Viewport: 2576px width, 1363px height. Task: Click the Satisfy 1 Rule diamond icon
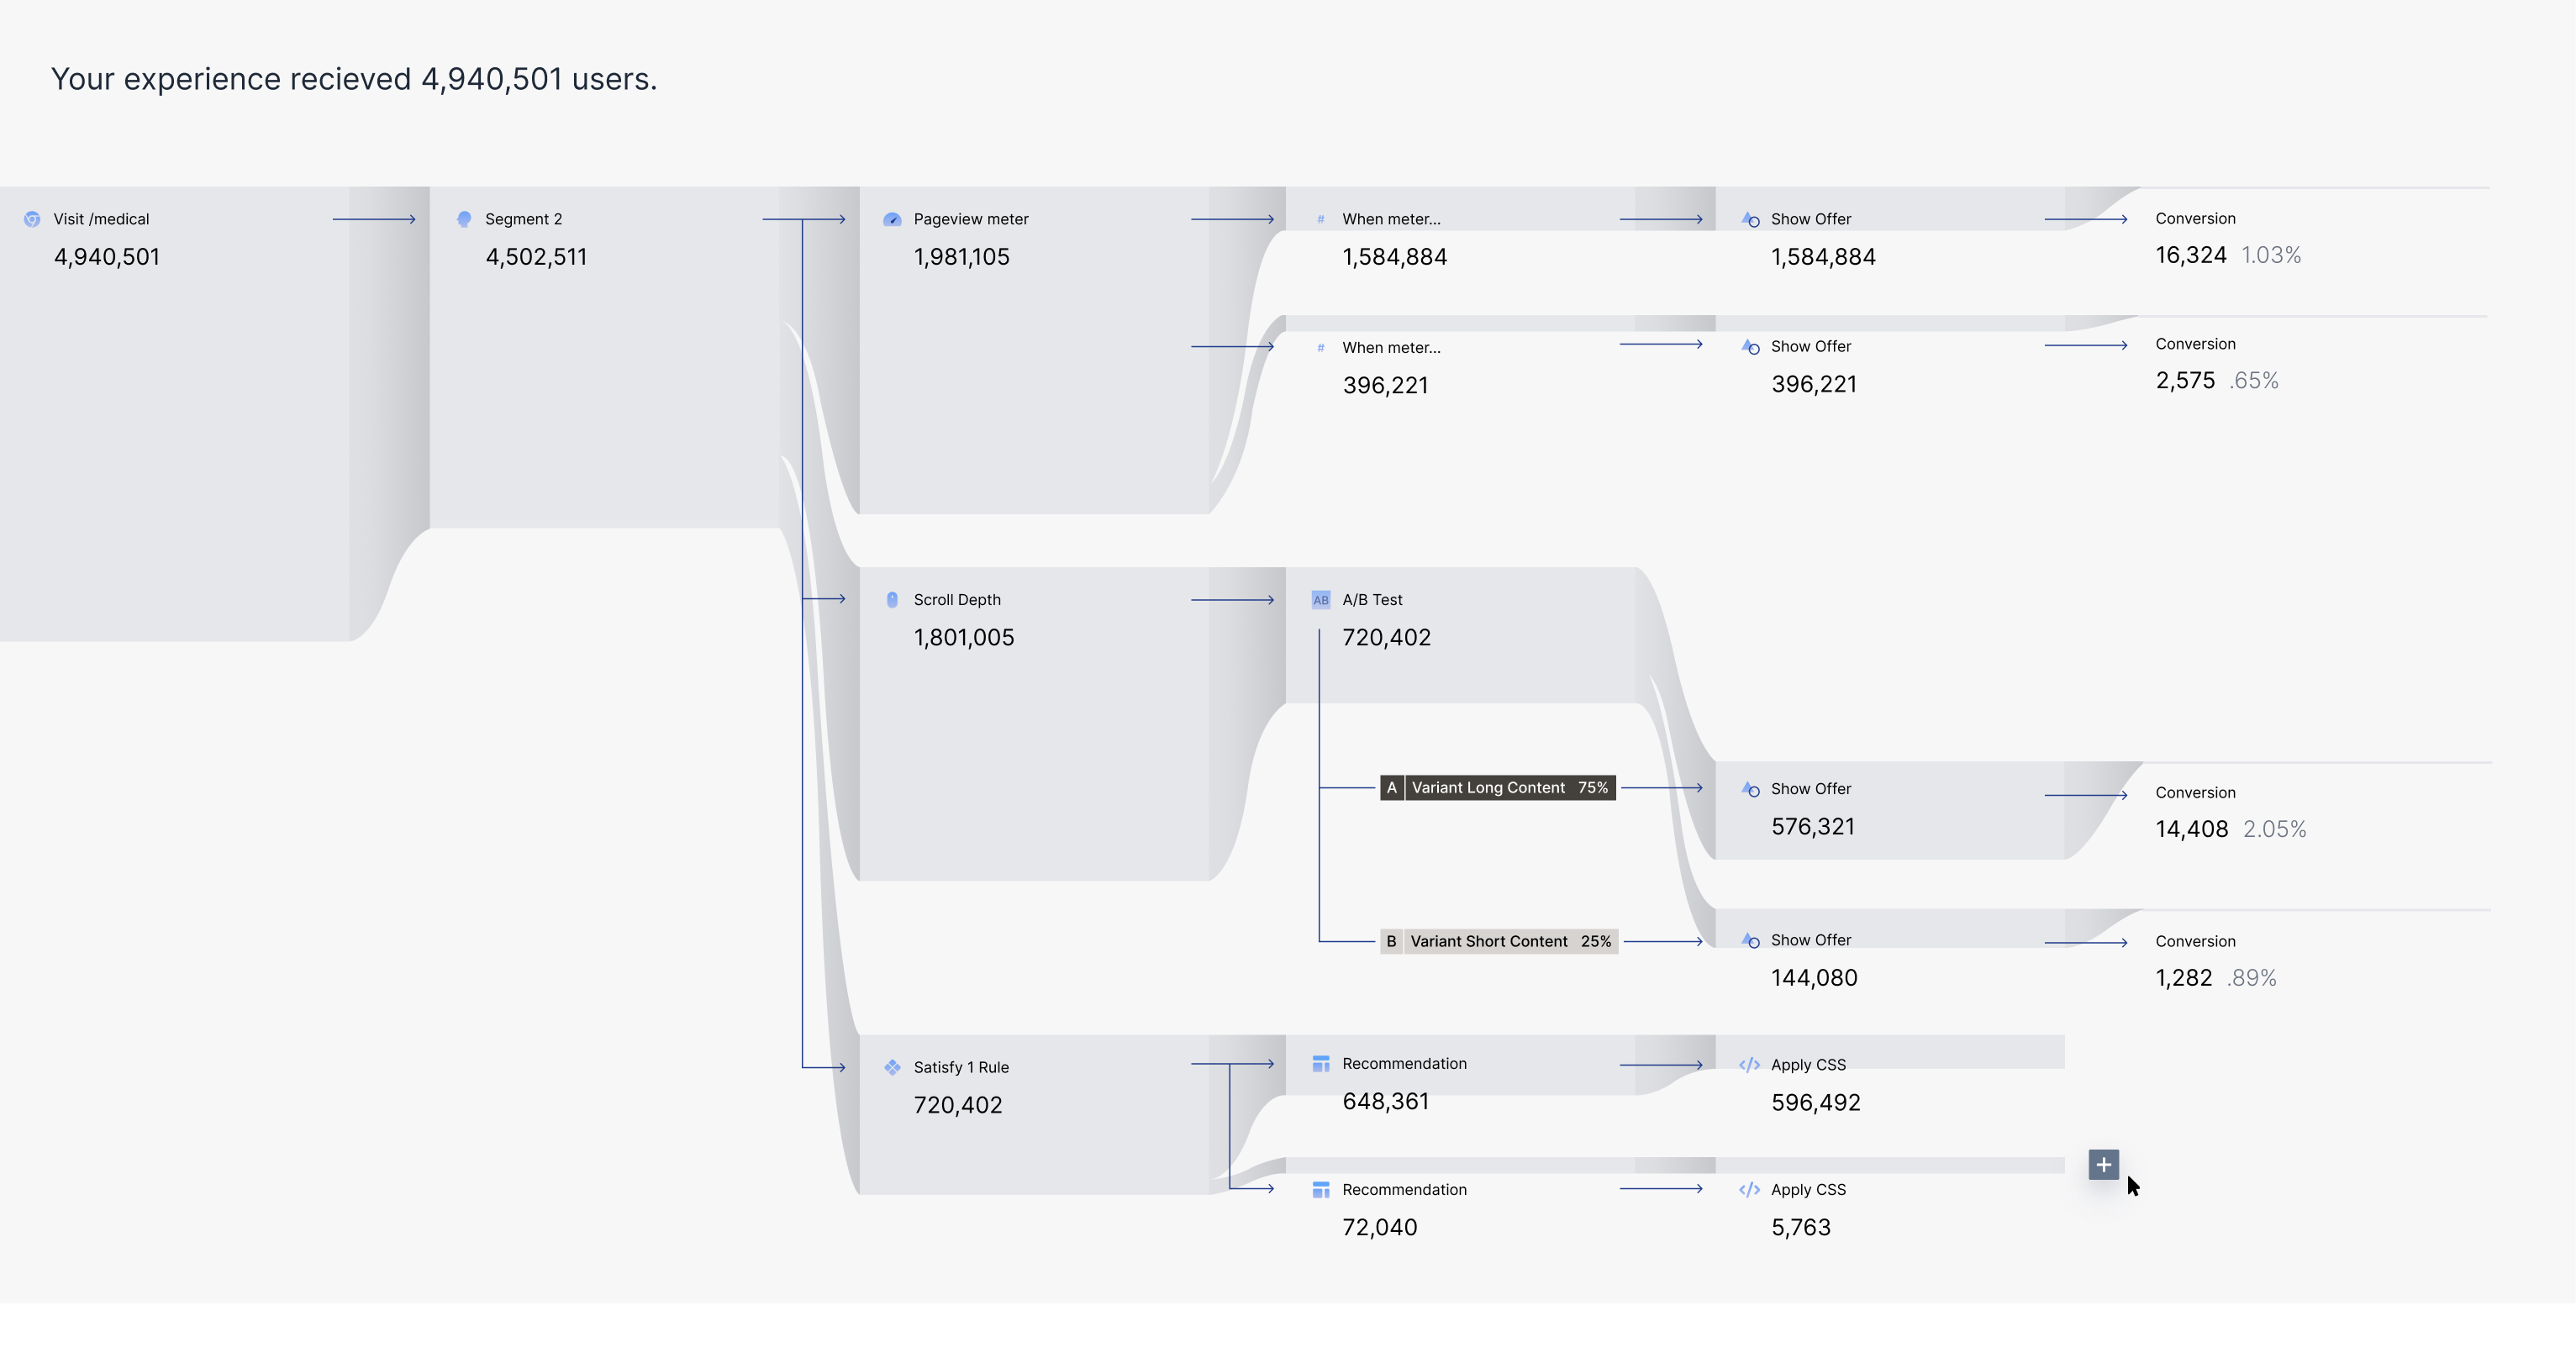pos(892,1067)
